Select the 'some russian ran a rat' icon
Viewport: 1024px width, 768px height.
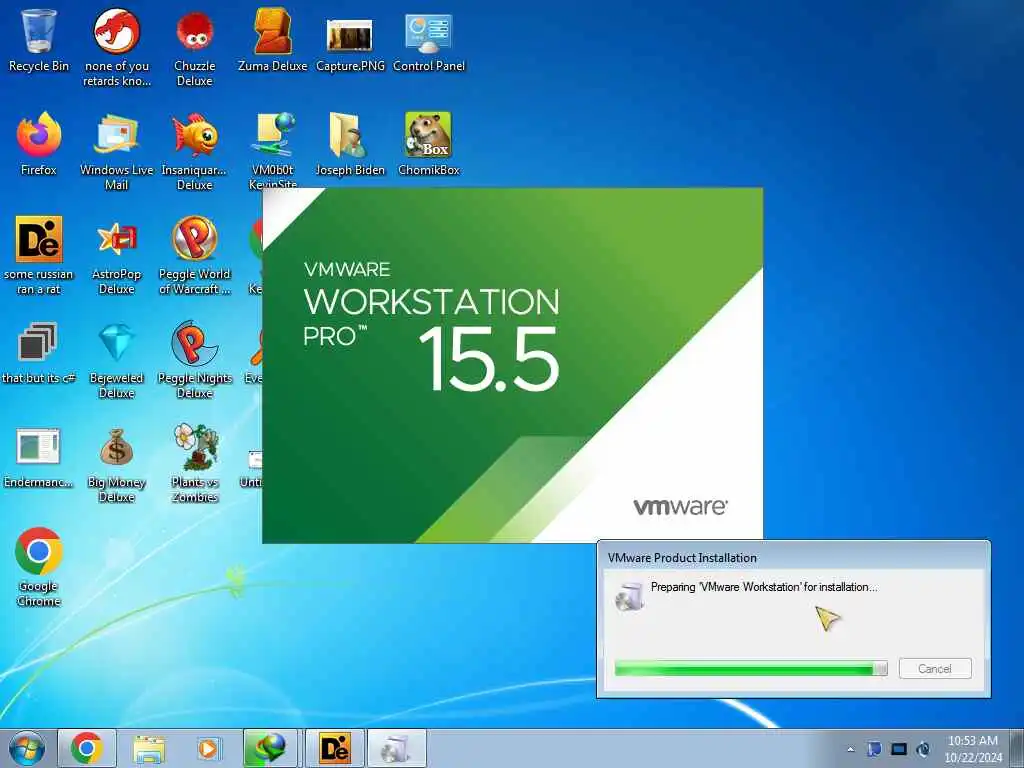point(39,255)
